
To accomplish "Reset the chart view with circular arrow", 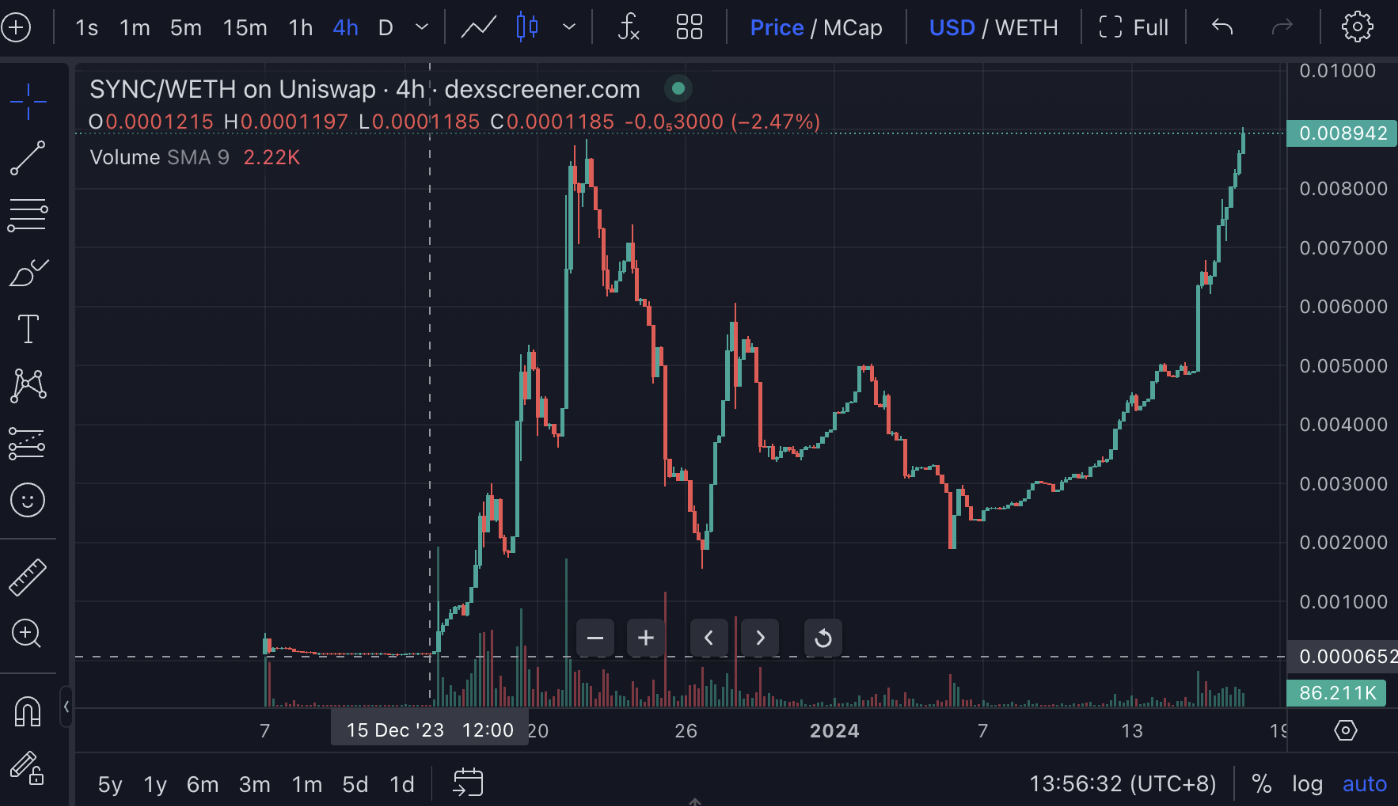I will [823, 637].
